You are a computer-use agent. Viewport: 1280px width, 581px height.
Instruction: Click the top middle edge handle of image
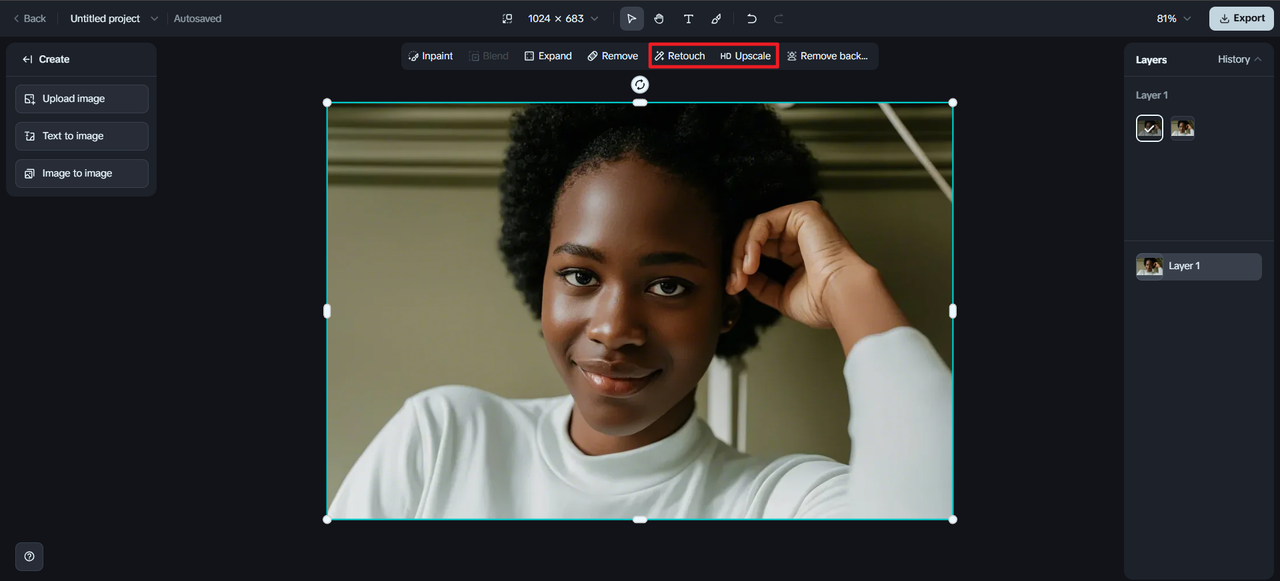[x=640, y=103]
